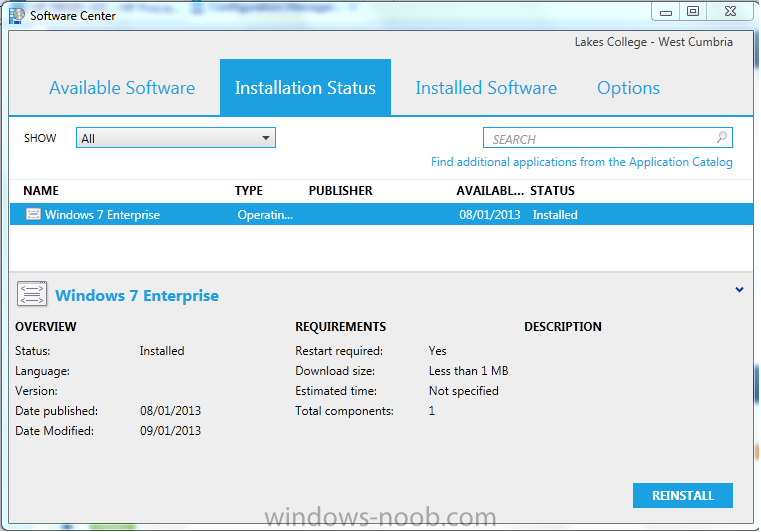Viewport: 761px width, 532px height.
Task: Select the Windows 7 Enterprise row
Action: click(381, 215)
